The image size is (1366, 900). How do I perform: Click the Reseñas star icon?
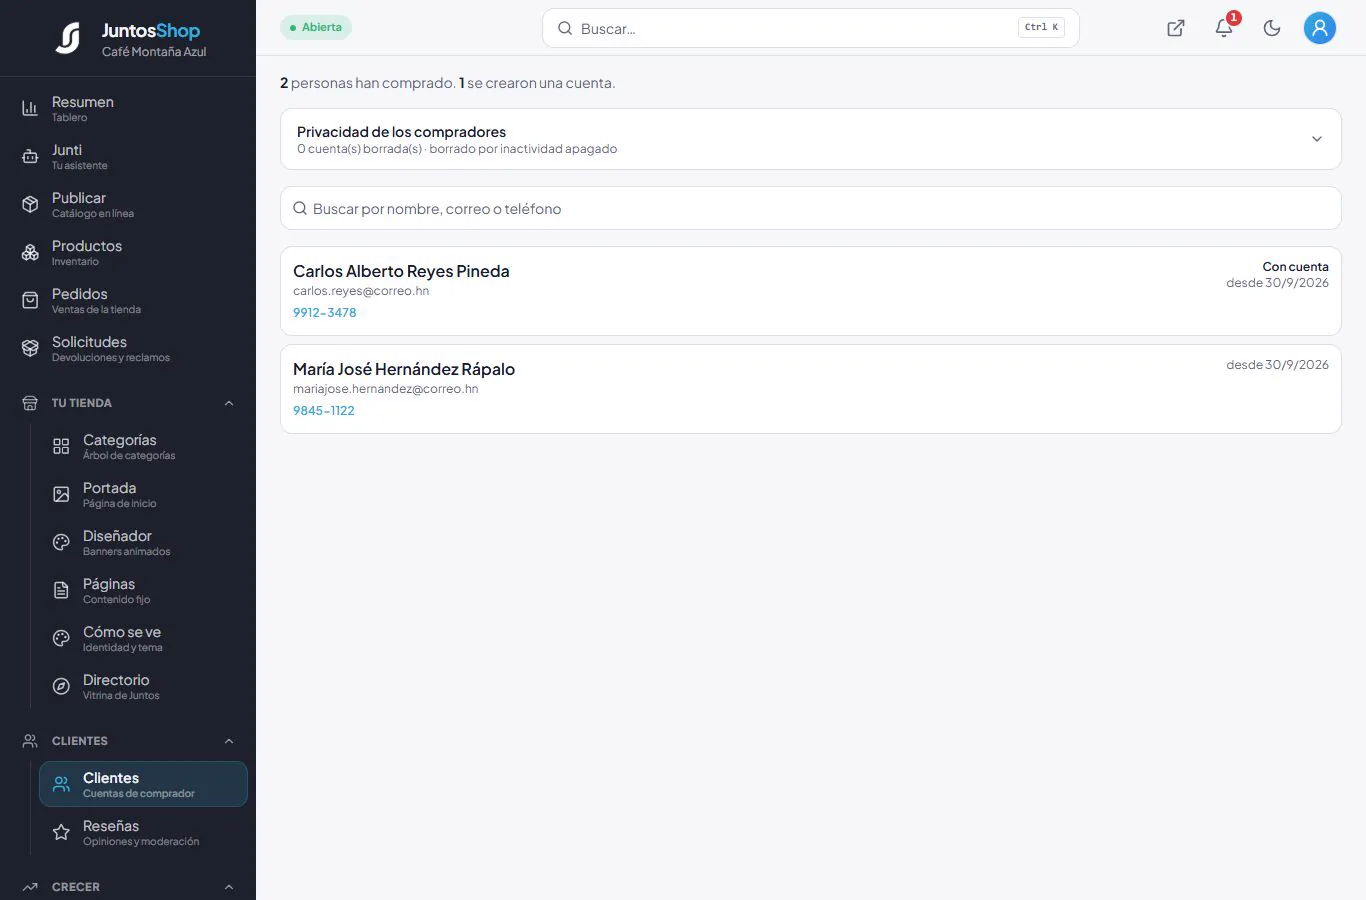click(x=61, y=832)
